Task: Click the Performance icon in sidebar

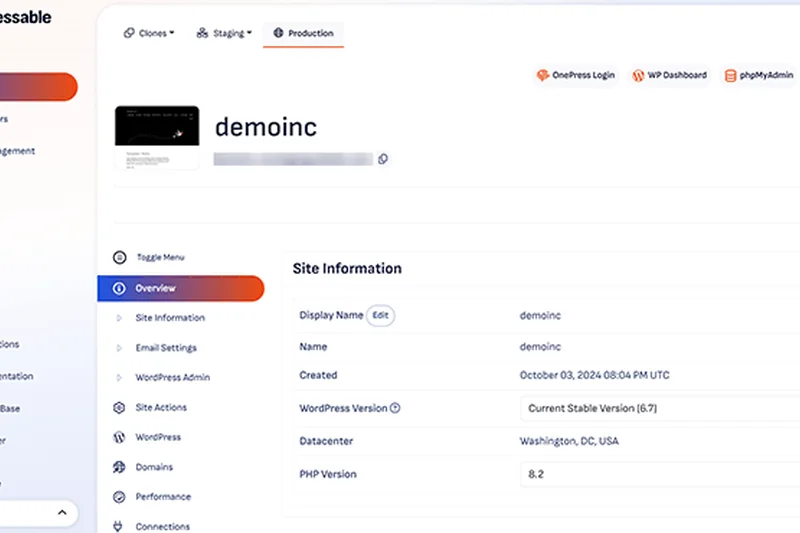Action: tap(119, 497)
